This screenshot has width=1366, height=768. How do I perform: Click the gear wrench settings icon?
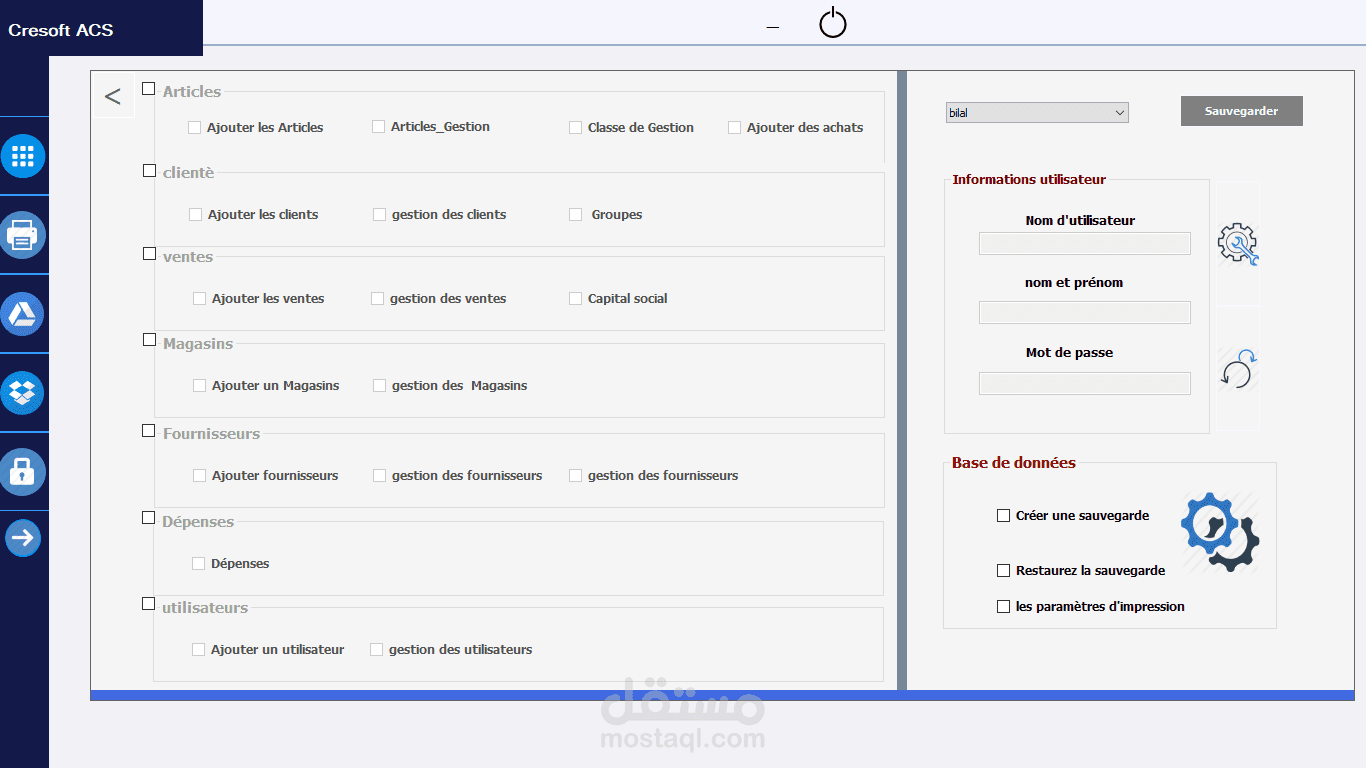point(1238,244)
